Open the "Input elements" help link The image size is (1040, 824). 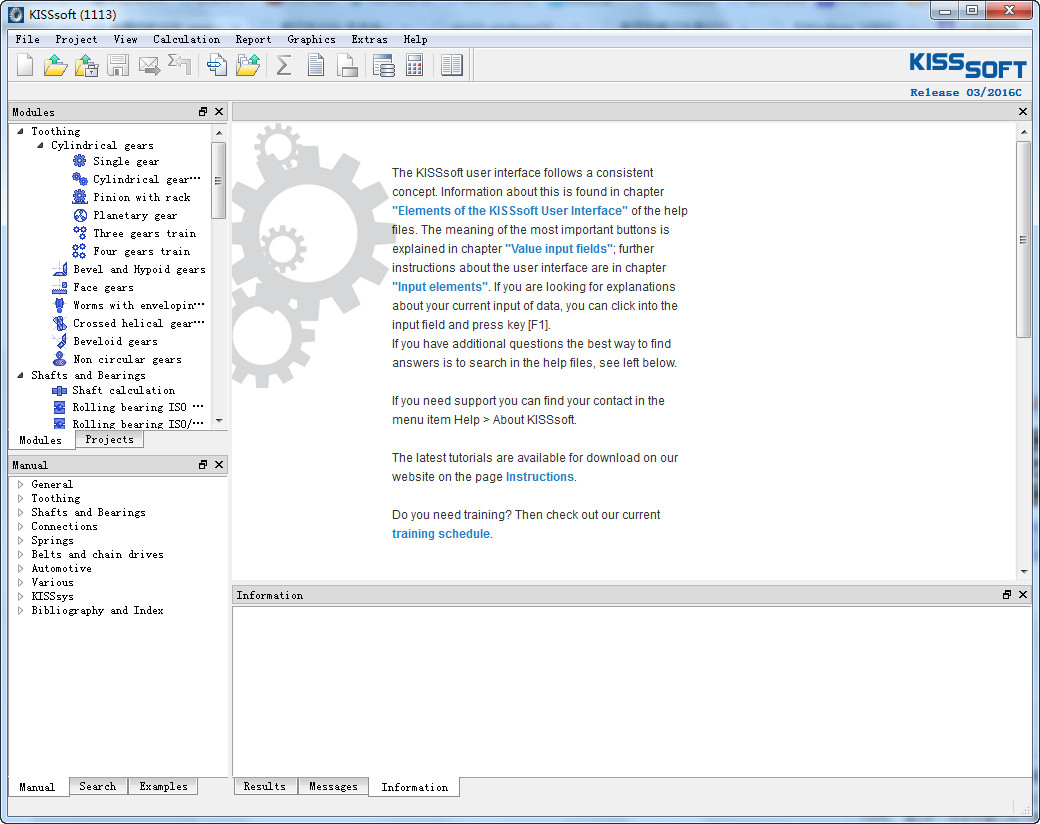tap(440, 287)
